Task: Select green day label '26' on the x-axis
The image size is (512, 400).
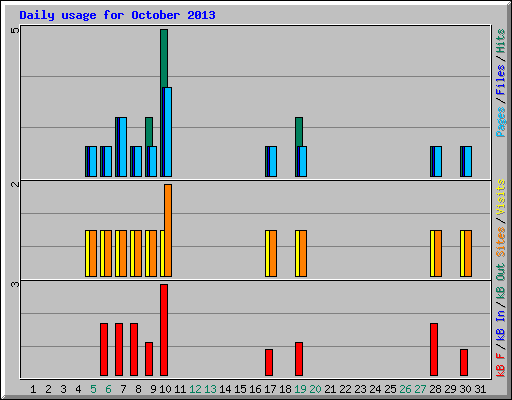Action: tap(405, 389)
